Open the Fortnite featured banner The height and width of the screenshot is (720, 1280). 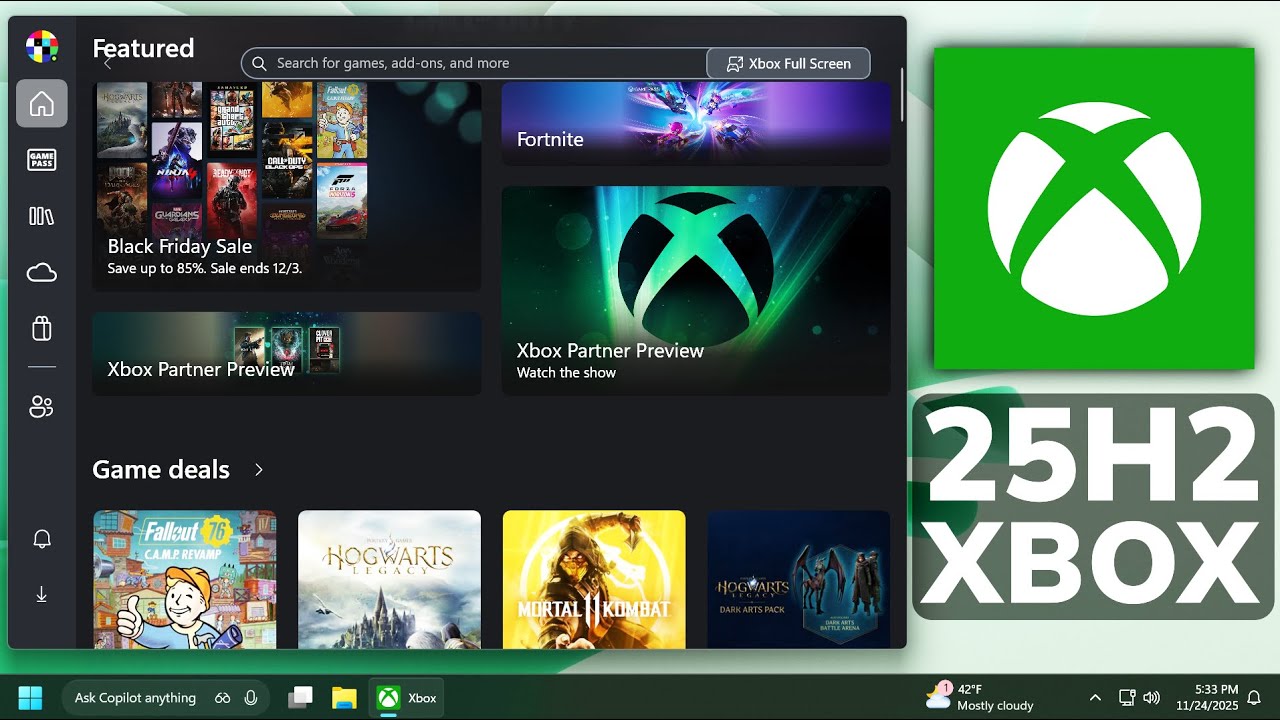(696, 123)
